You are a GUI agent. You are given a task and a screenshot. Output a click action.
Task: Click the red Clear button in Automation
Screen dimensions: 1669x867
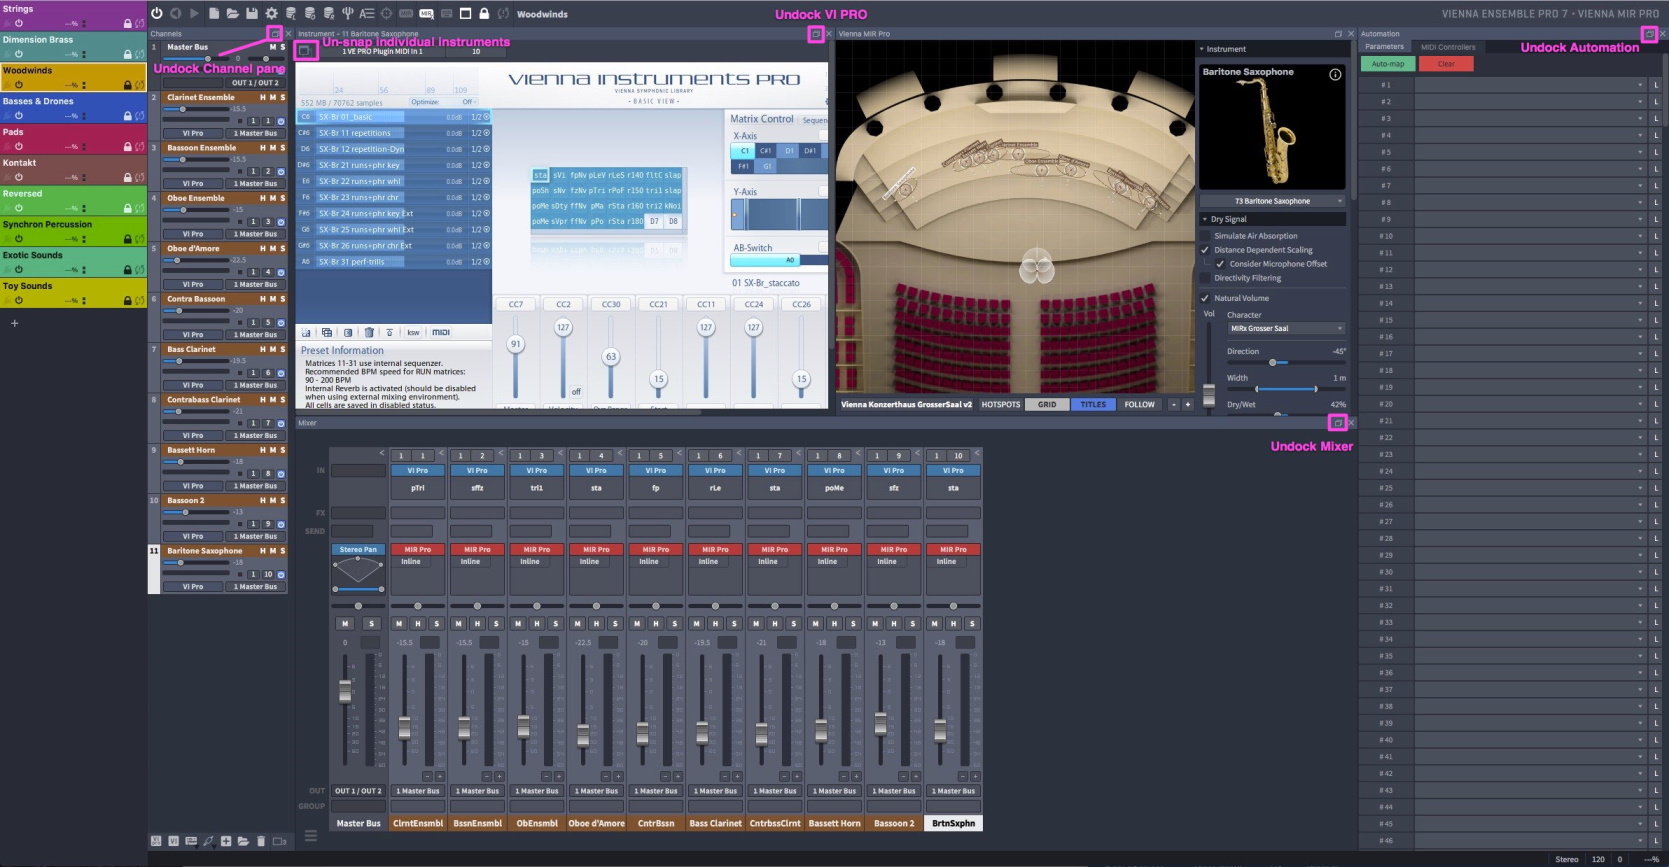point(1446,64)
